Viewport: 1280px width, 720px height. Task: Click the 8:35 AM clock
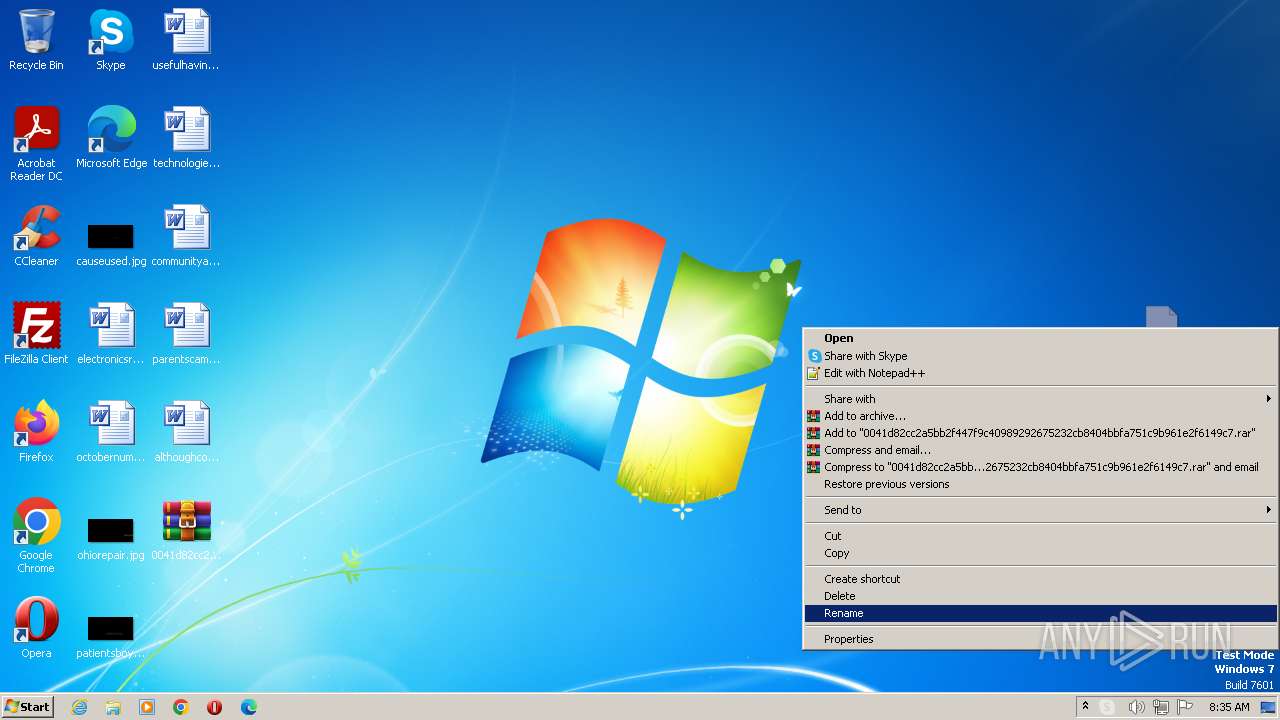(x=1229, y=707)
